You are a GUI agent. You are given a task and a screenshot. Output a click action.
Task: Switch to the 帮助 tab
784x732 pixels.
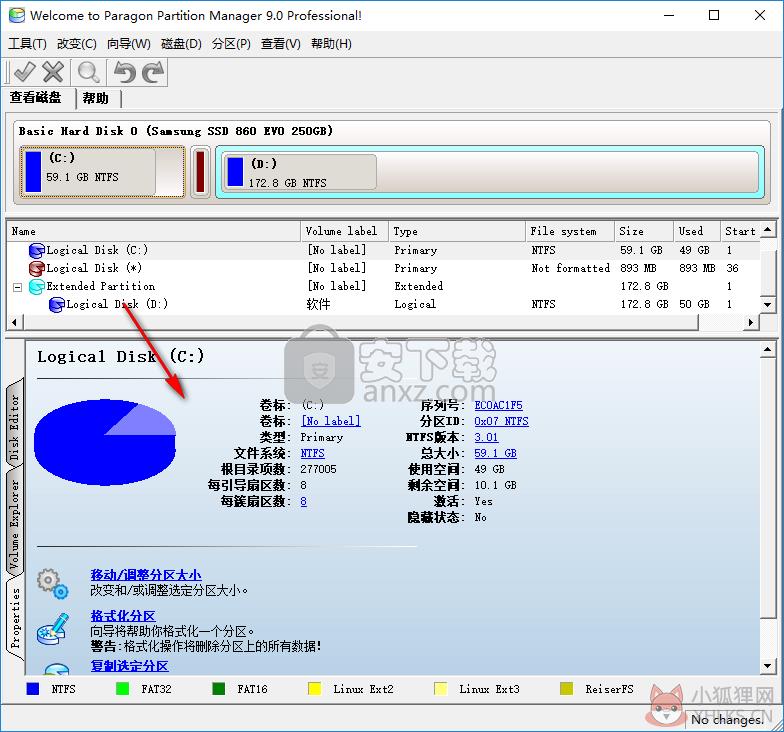pyautogui.click(x=96, y=98)
